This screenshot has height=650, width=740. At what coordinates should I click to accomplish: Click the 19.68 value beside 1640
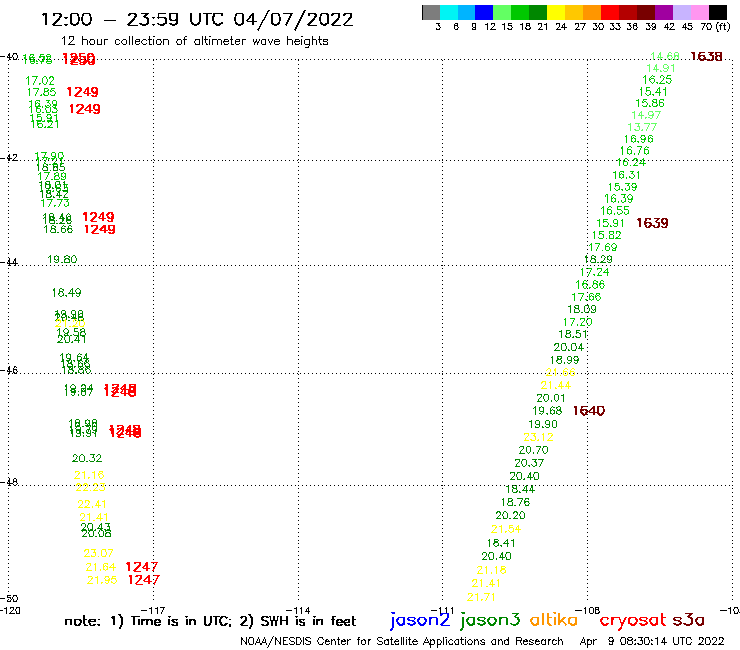pyautogui.click(x=547, y=411)
